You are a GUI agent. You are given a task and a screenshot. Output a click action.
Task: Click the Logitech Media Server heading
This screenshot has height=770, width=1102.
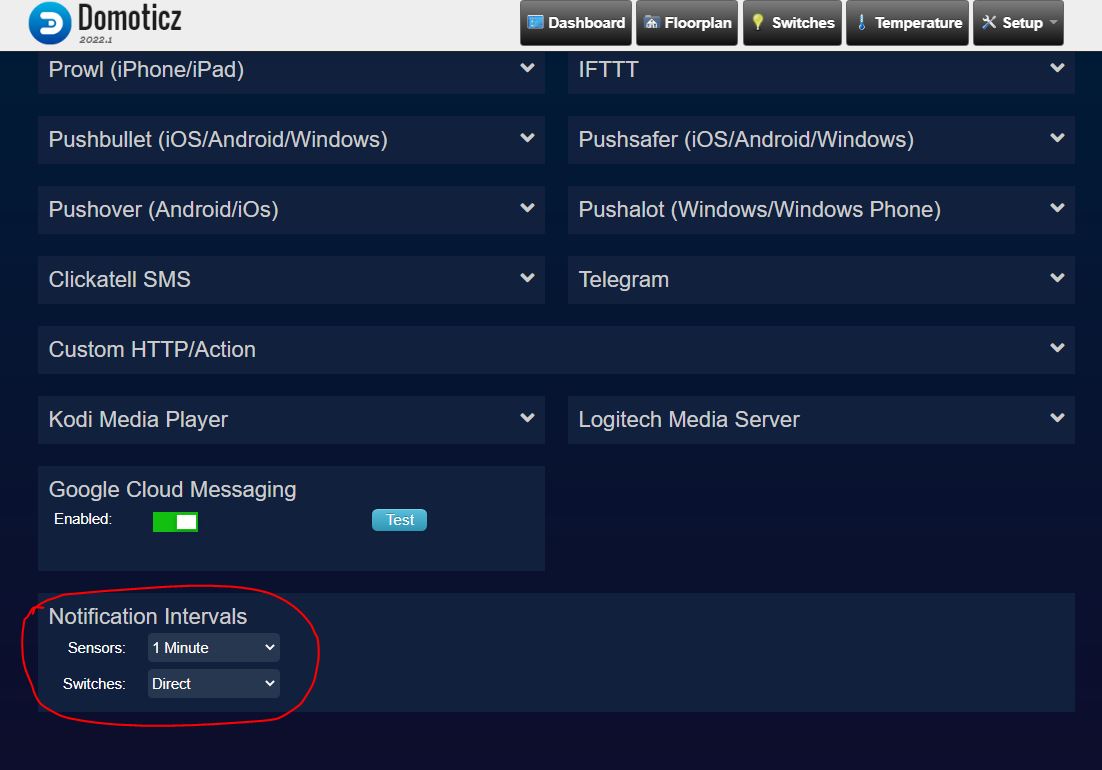coord(689,419)
